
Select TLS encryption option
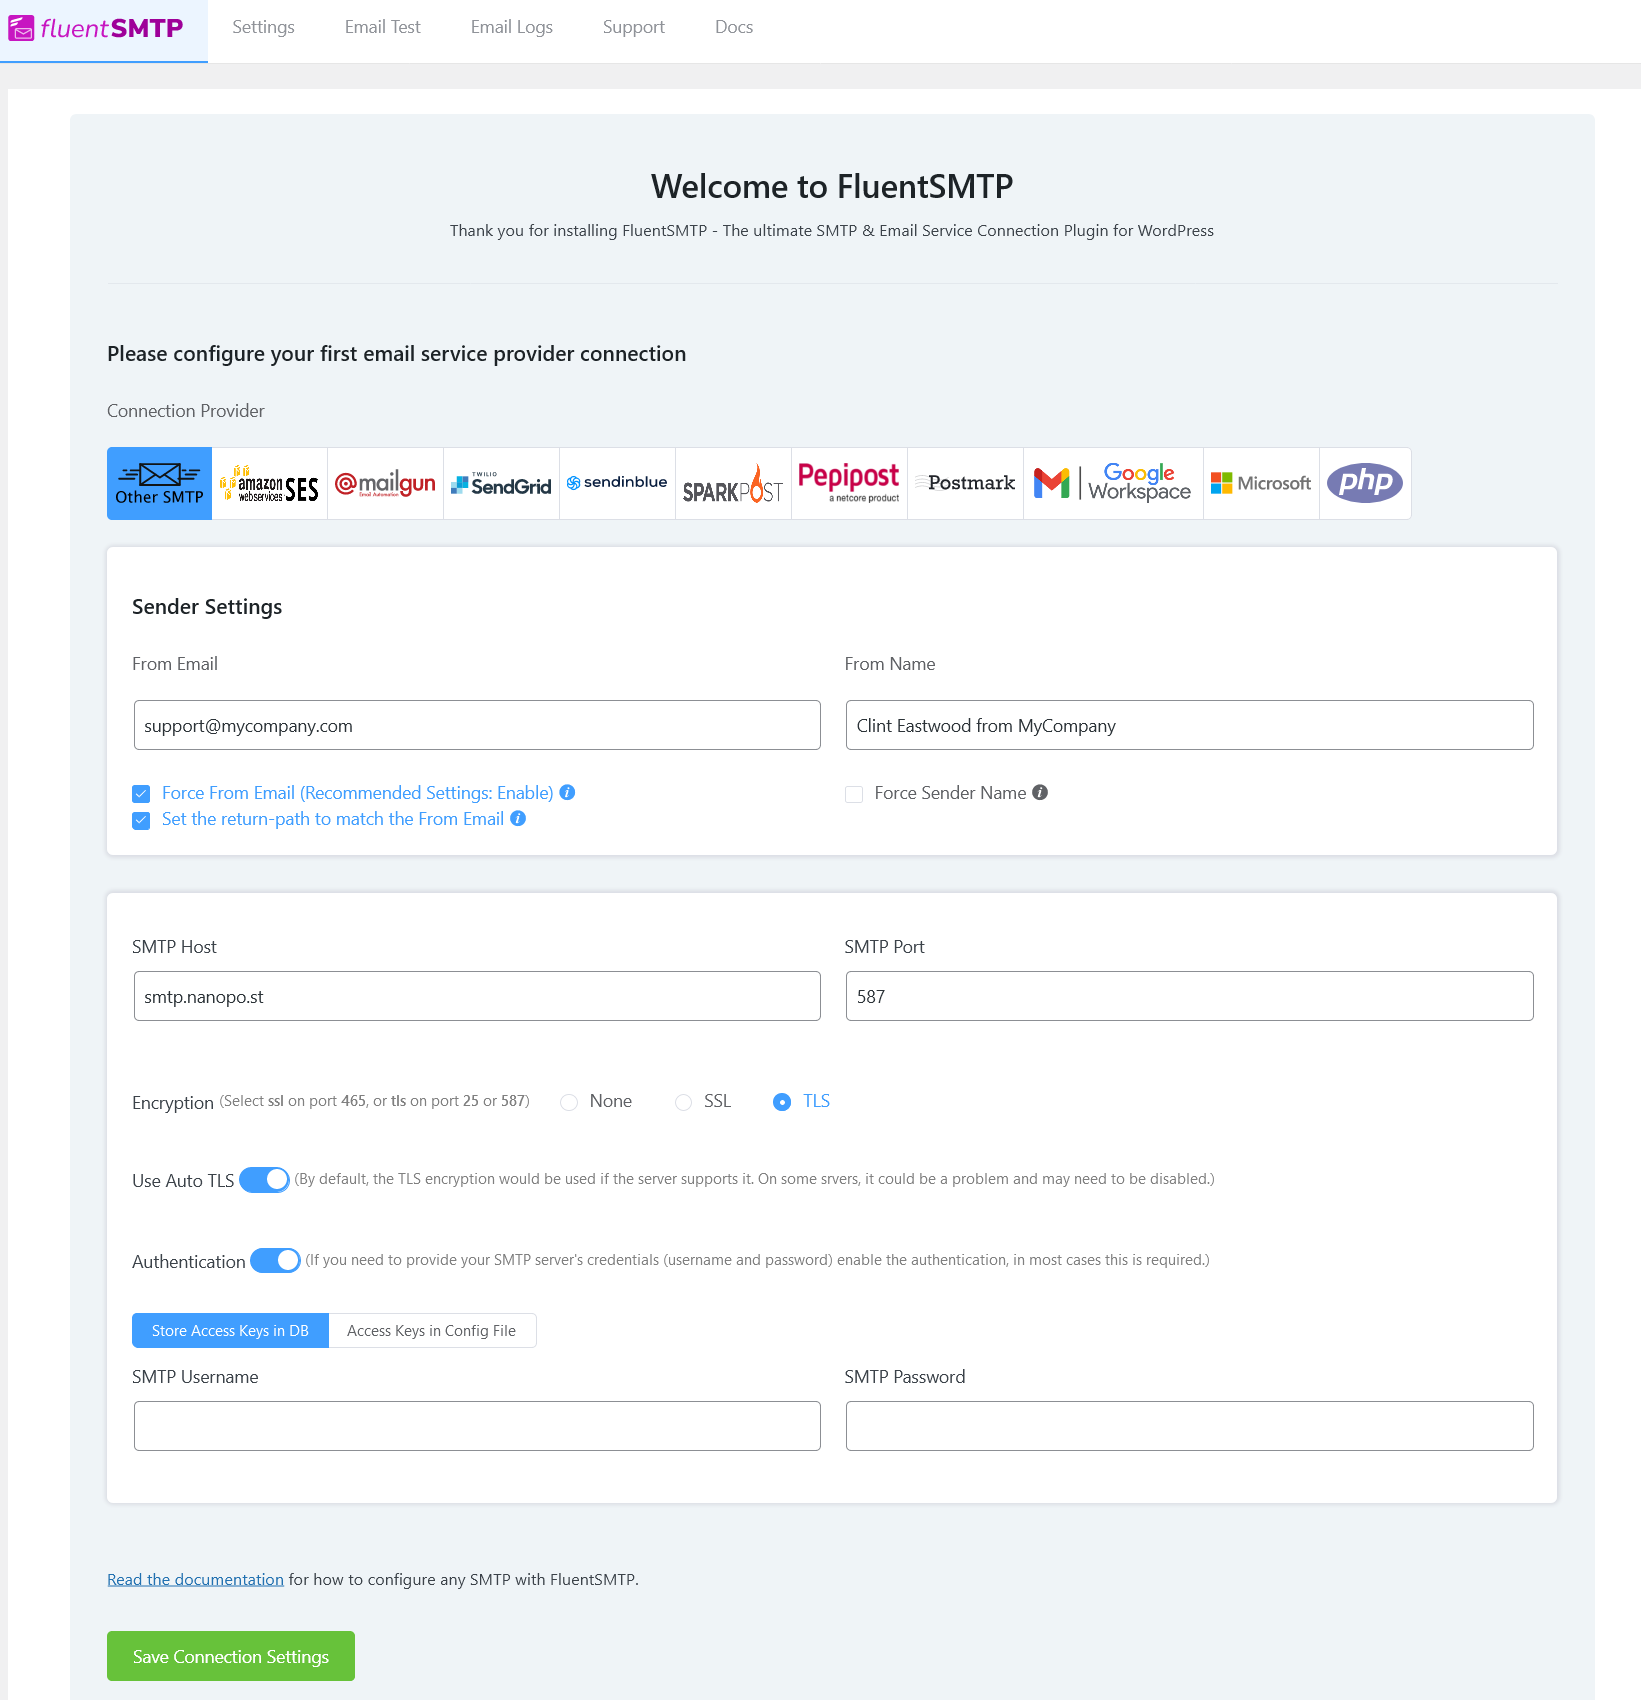782,1102
